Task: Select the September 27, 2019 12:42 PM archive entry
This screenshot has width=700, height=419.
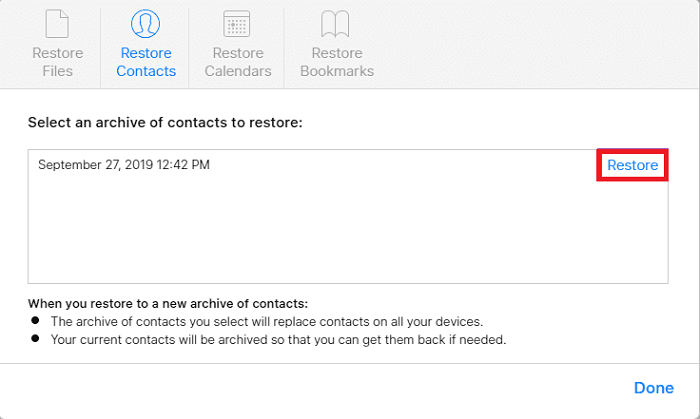Action: [x=124, y=165]
